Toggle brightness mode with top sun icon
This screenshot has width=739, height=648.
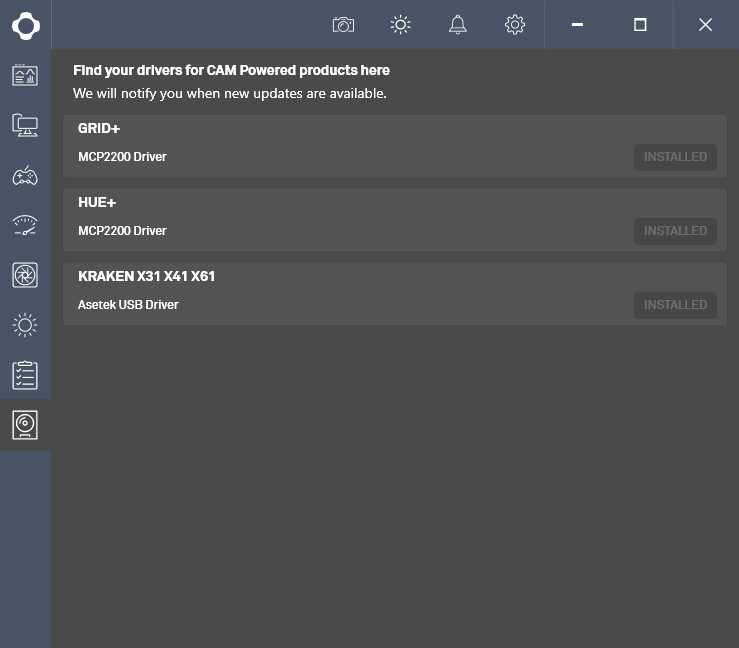[401, 25]
